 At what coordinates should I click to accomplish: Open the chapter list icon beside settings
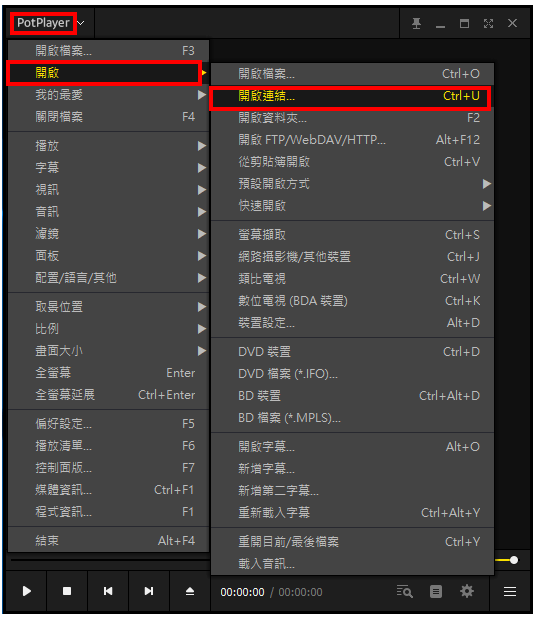point(436,591)
